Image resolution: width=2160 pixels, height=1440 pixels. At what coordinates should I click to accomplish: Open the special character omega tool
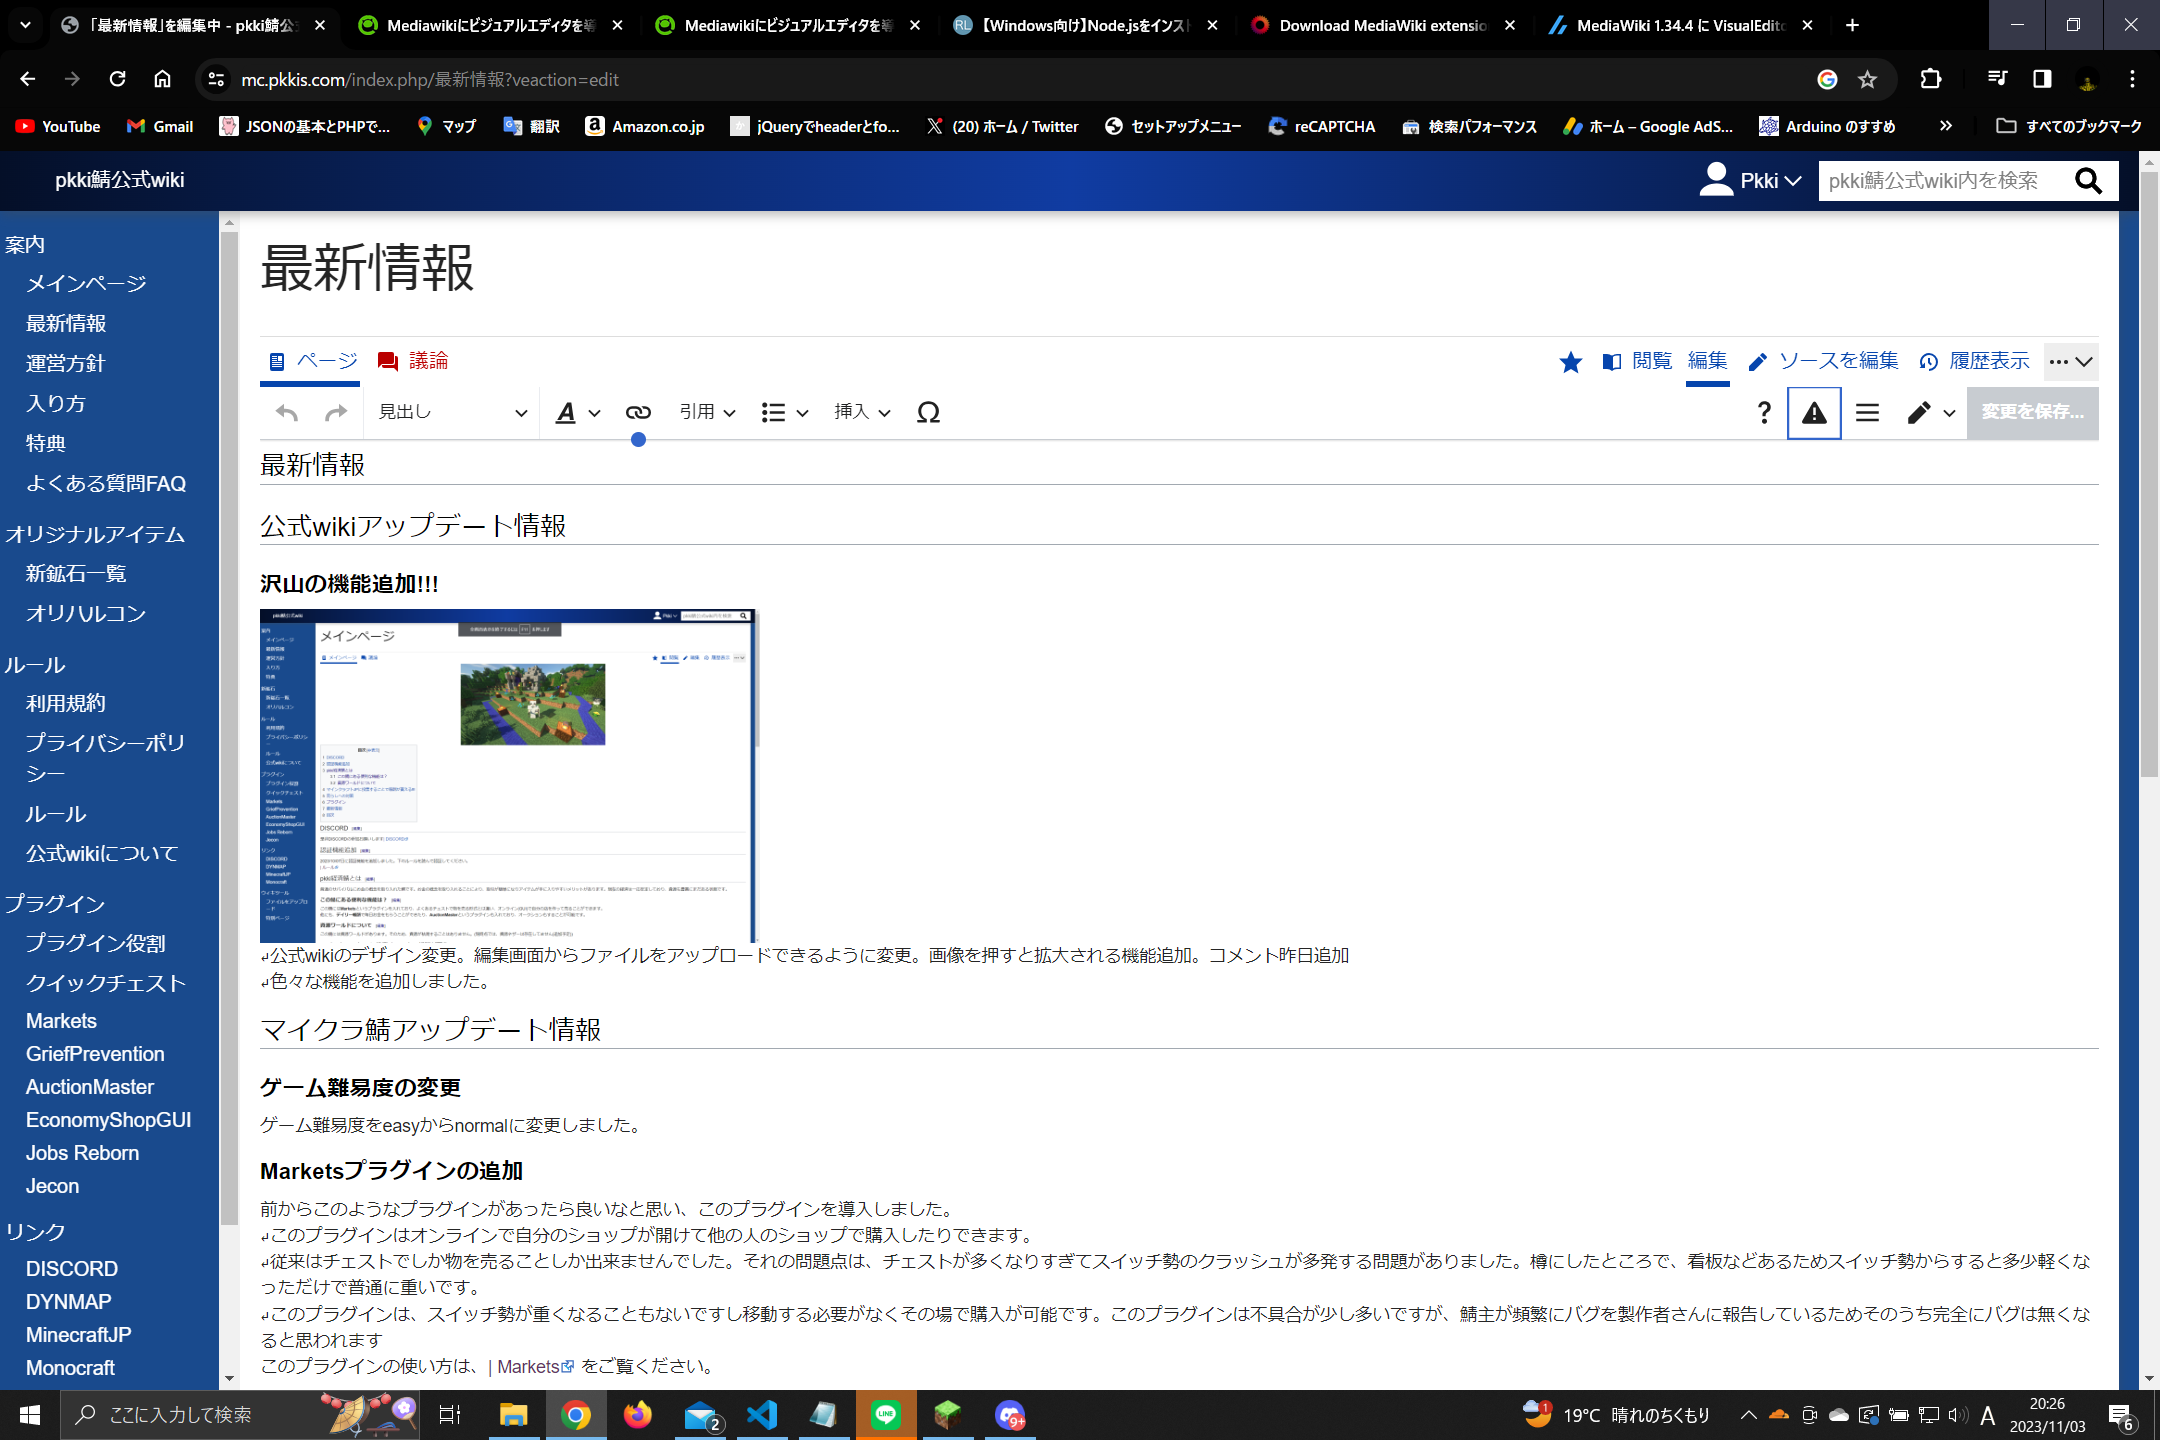[928, 413]
